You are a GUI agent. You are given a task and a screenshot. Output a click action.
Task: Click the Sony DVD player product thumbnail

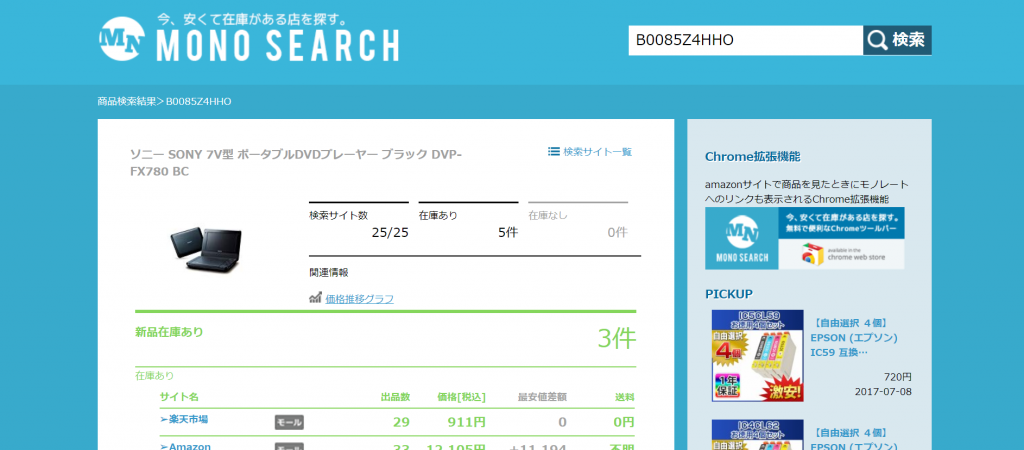point(206,248)
